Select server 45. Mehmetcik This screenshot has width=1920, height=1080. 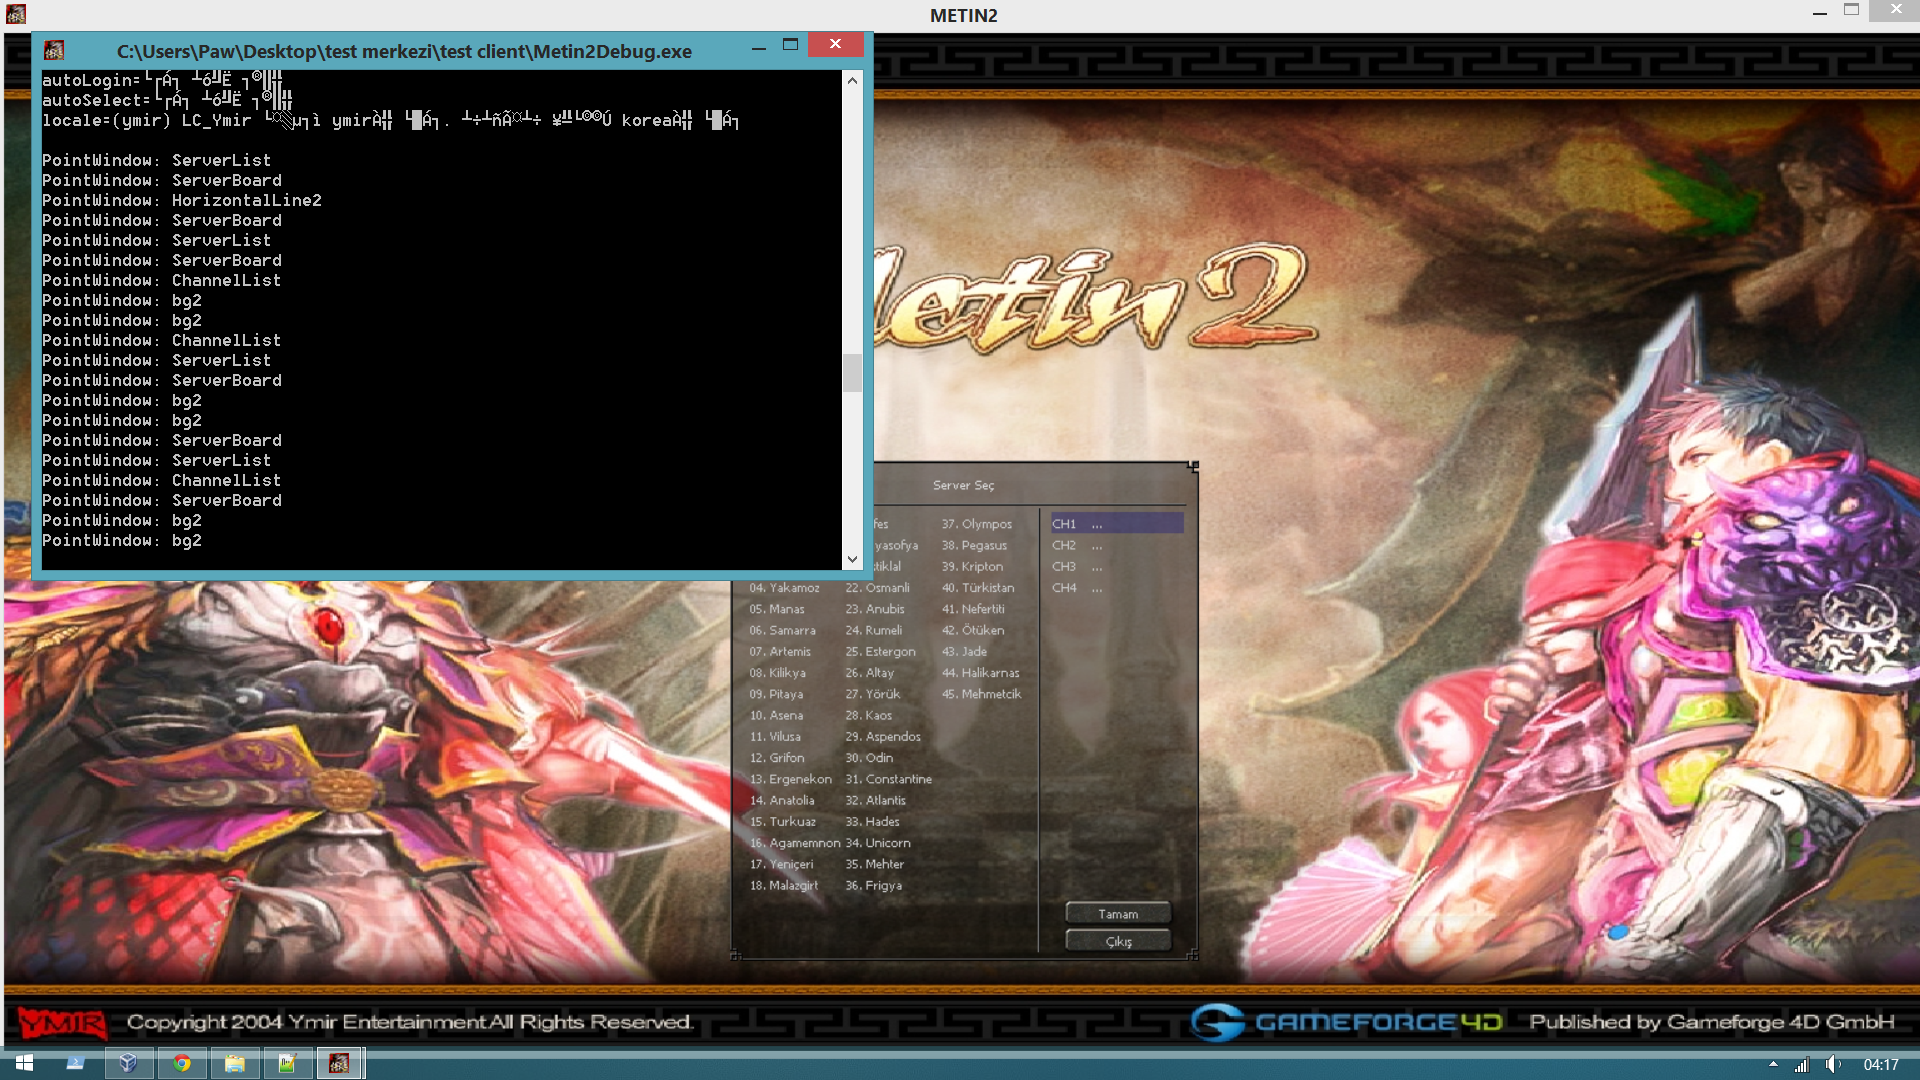click(x=982, y=693)
